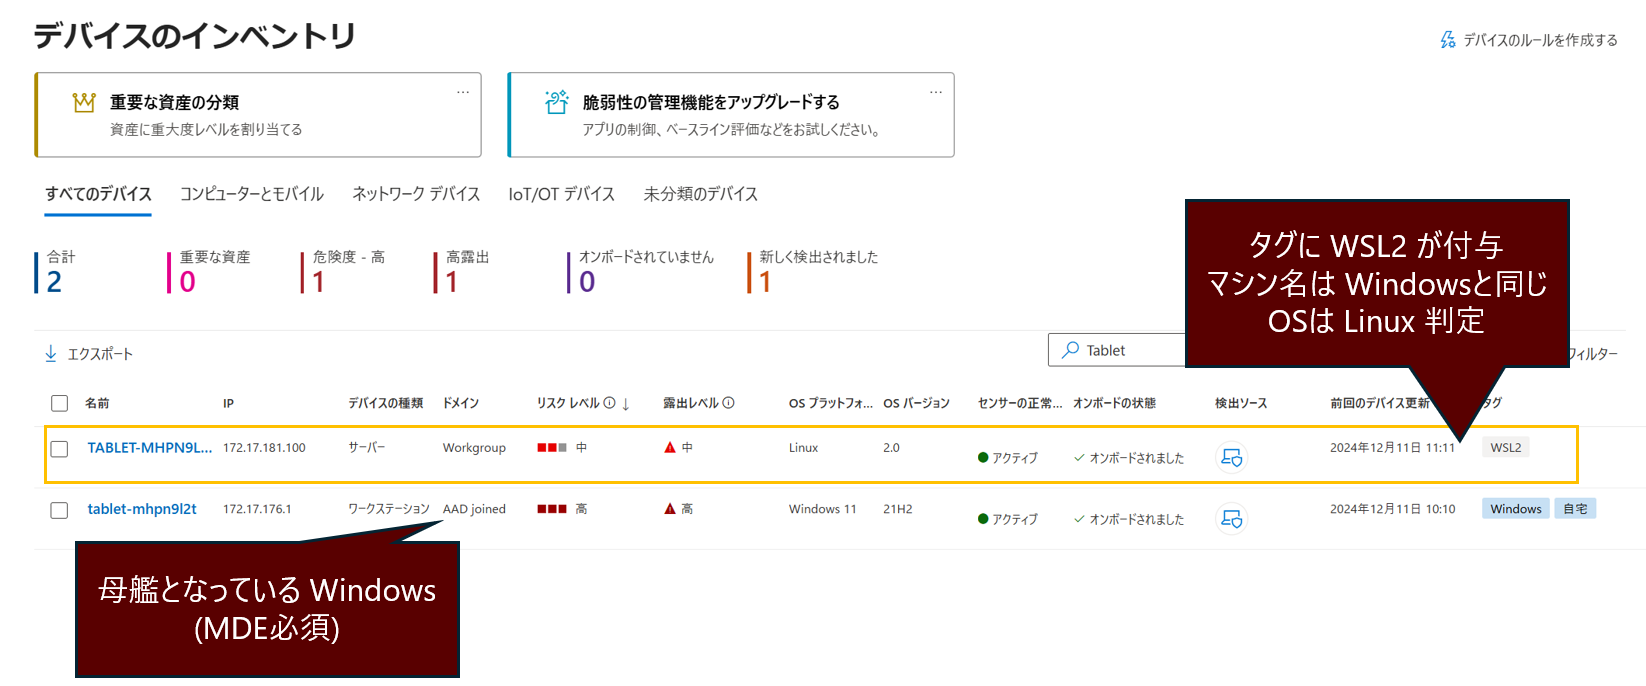Viewport: 1646px width, 686px height.
Task: Click the エクスポート button
Action: 89,354
